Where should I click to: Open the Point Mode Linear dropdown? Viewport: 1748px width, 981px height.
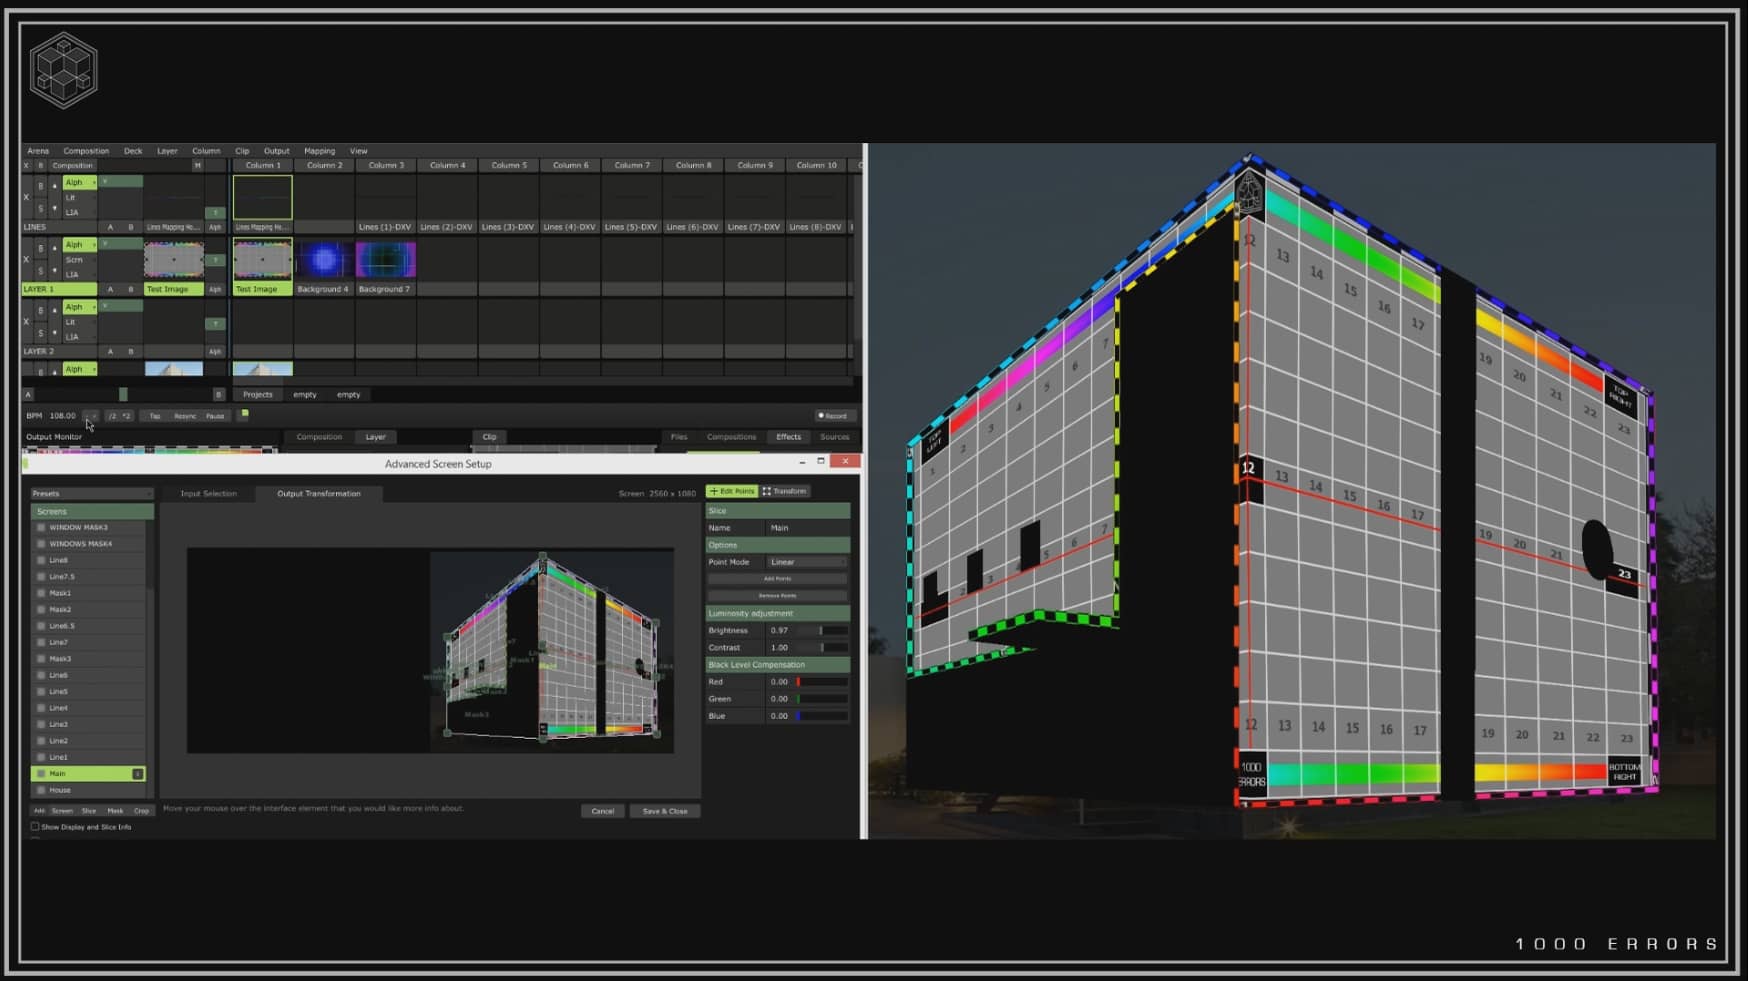point(807,562)
